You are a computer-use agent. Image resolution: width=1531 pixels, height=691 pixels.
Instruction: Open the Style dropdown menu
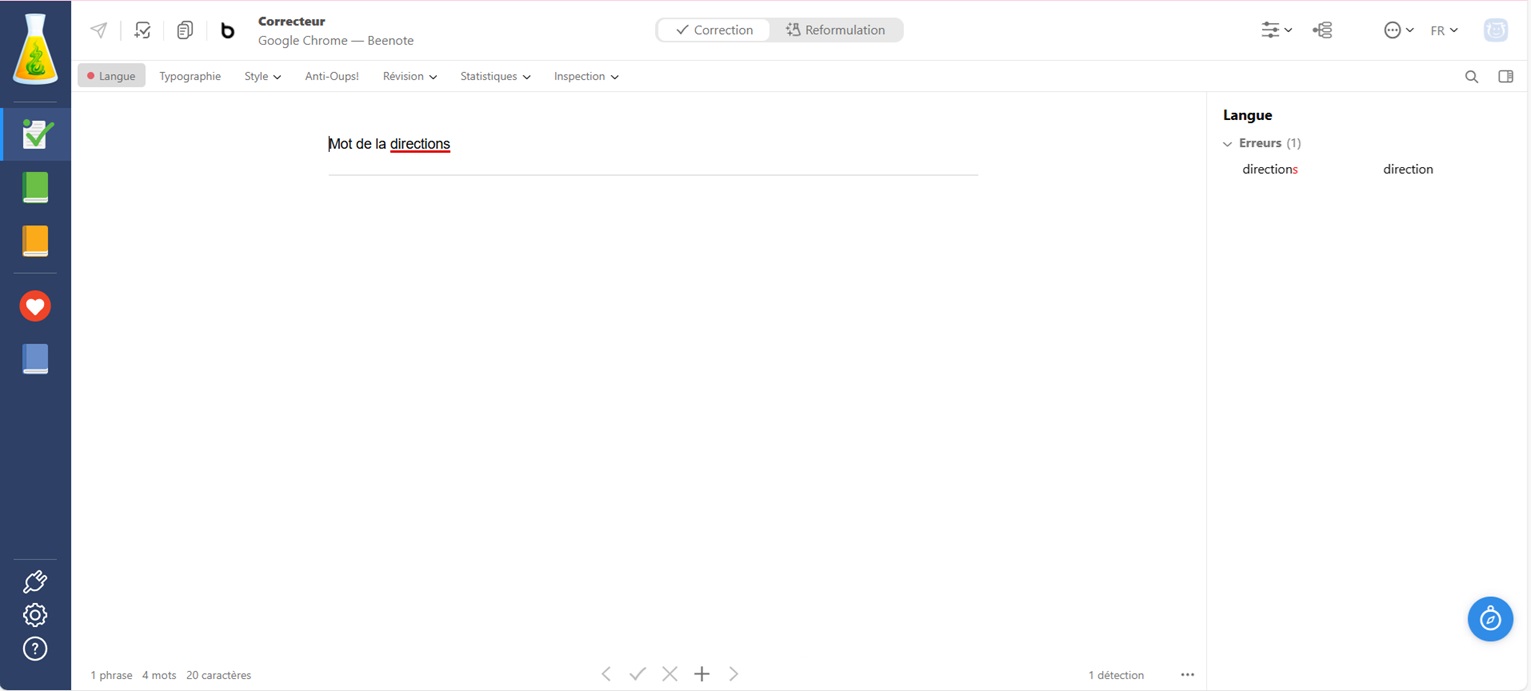coord(262,76)
